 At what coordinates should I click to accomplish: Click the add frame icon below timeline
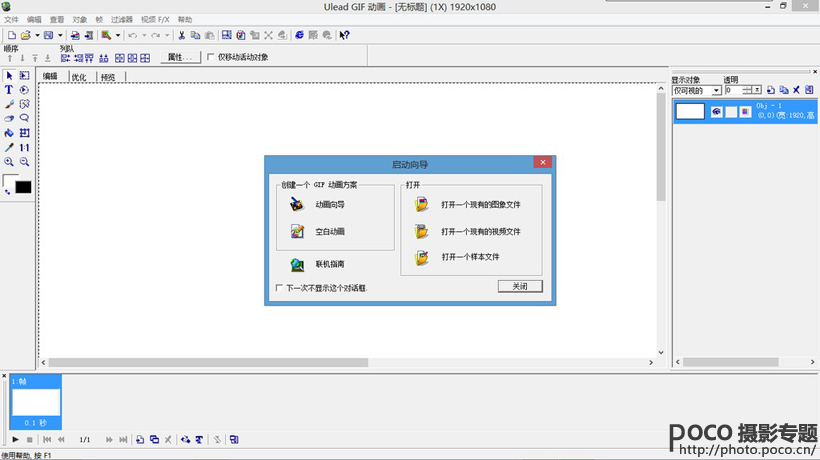pyautogui.click(x=140, y=440)
